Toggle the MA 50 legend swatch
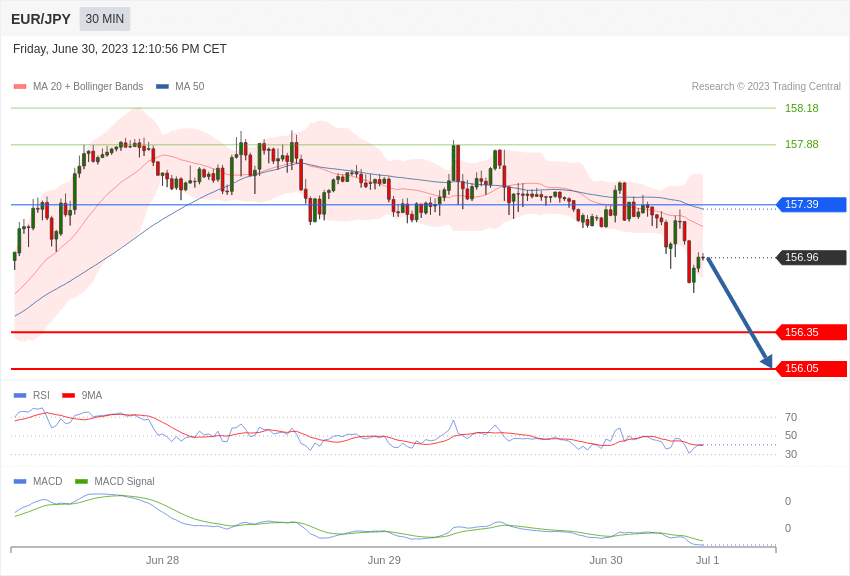The height and width of the screenshot is (576, 850). pos(162,87)
